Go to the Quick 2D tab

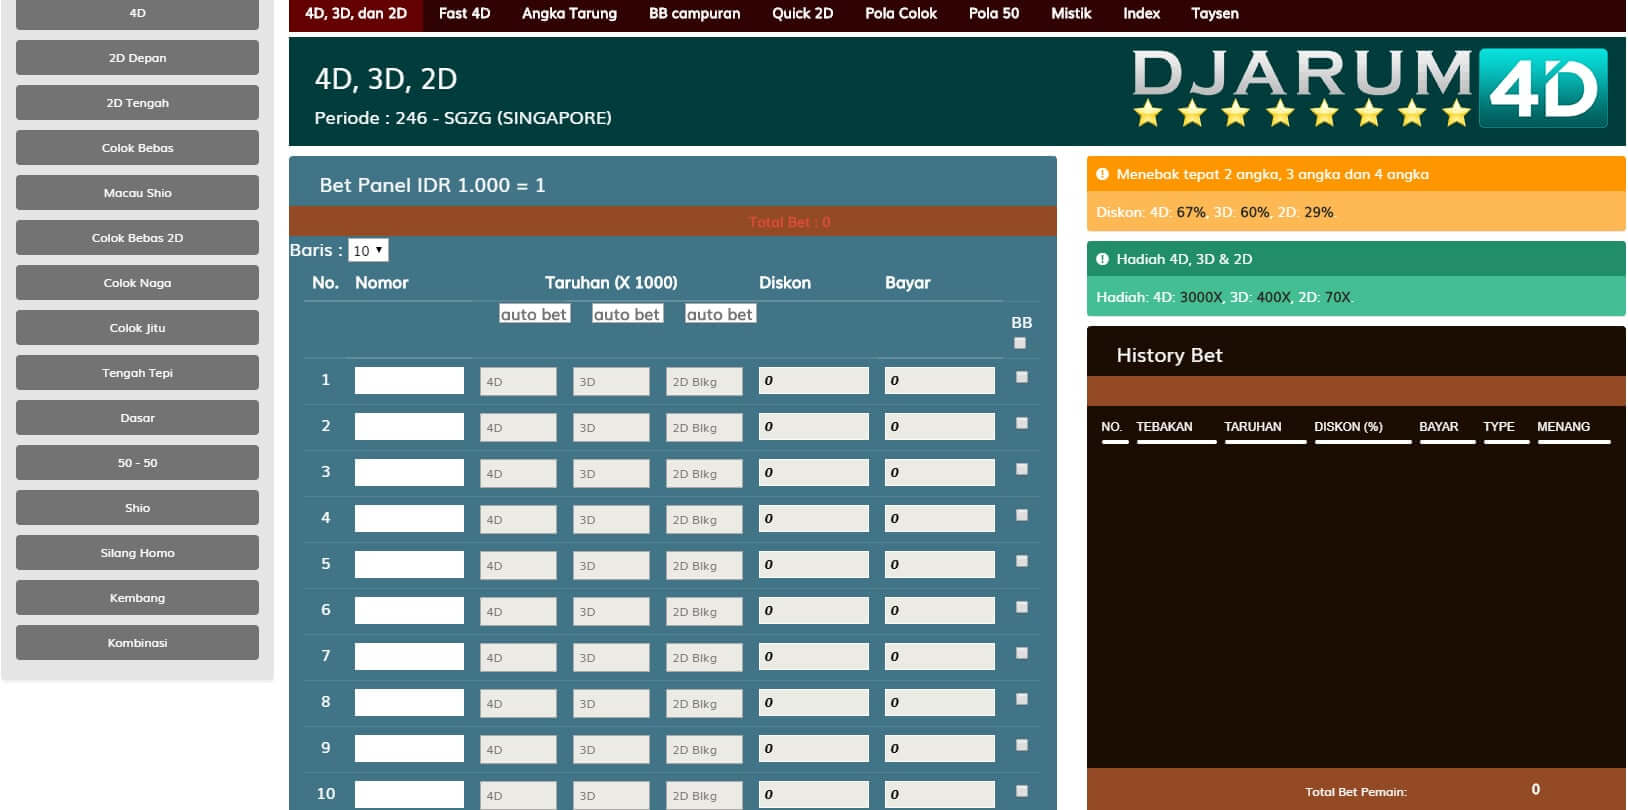(x=802, y=14)
